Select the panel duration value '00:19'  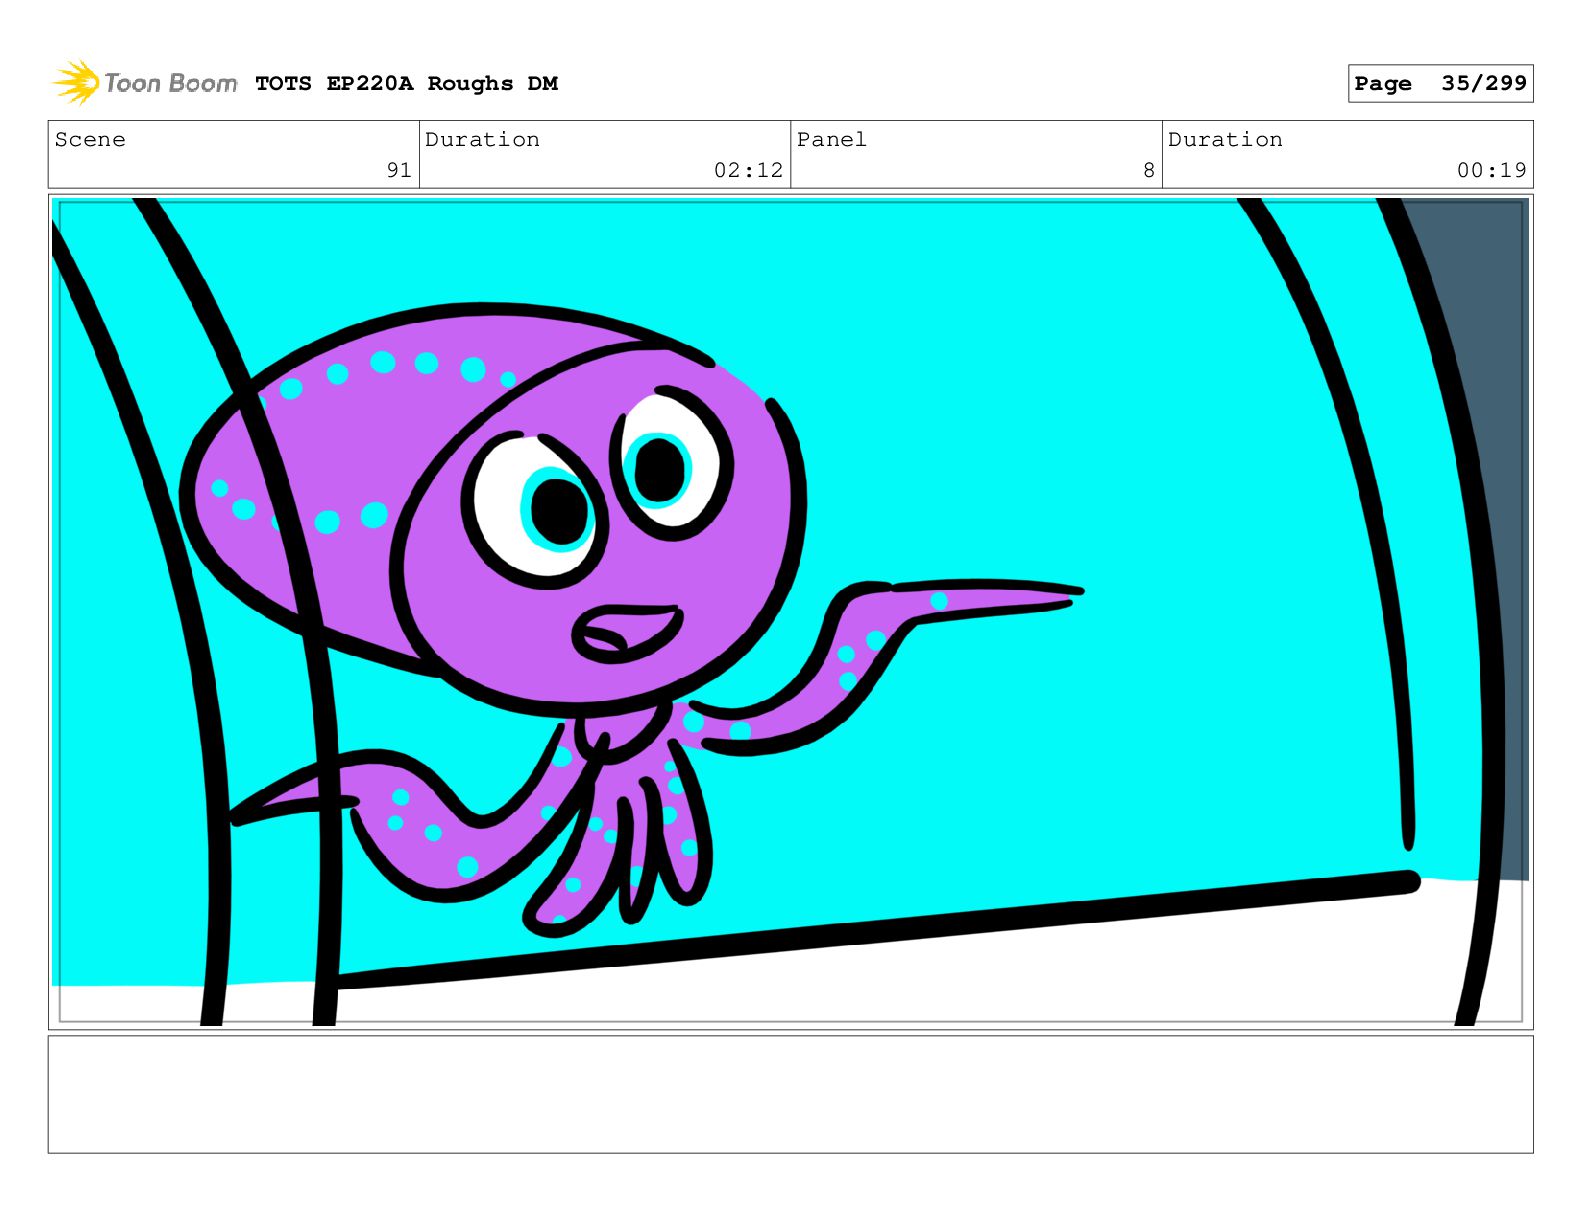pyautogui.click(x=1491, y=170)
